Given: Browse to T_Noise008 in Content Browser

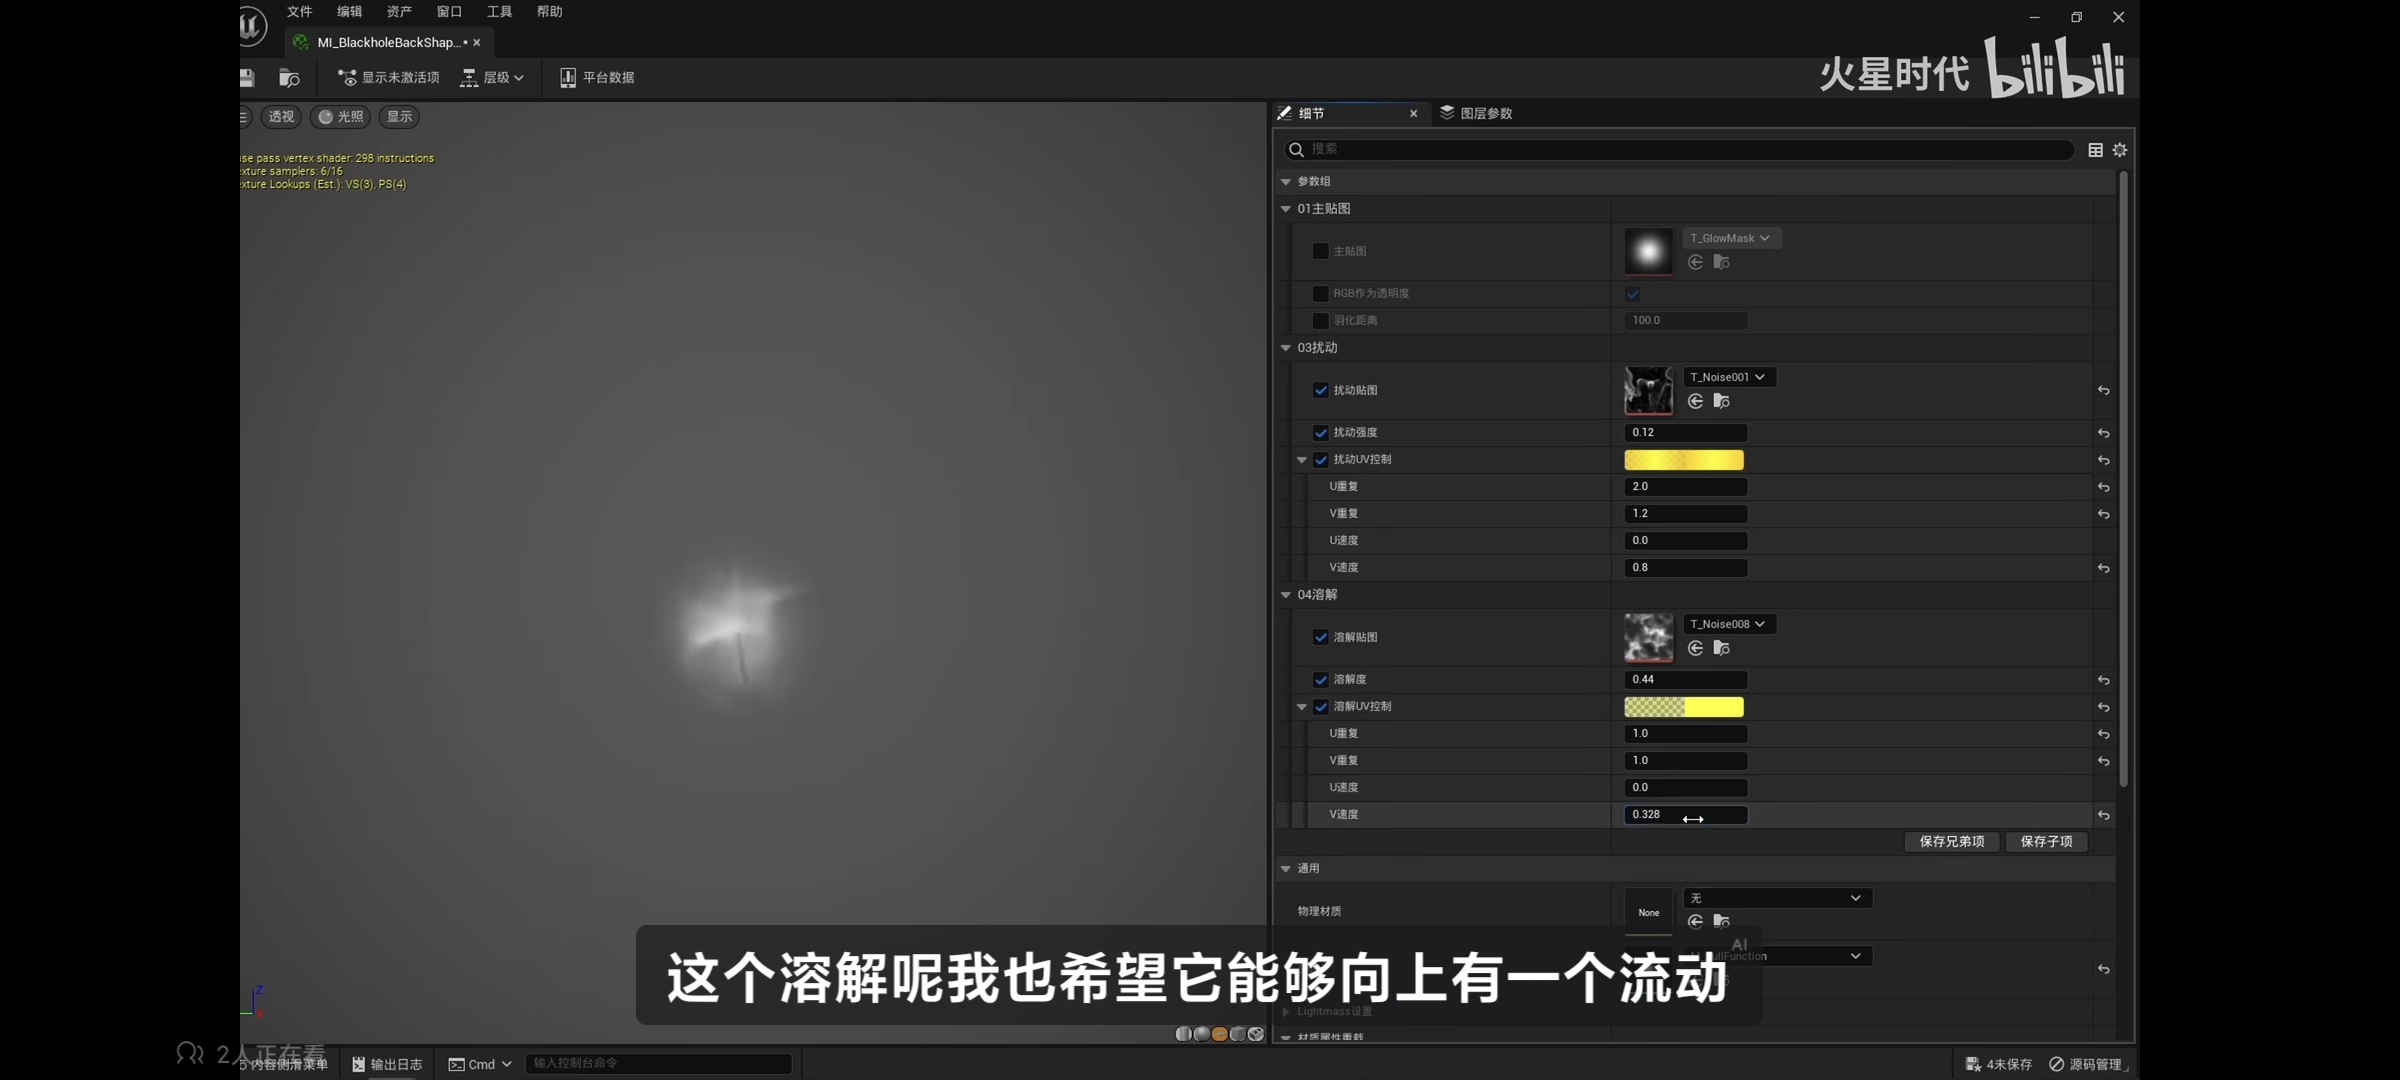Looking at the screenshot, I should point(1721,648).
